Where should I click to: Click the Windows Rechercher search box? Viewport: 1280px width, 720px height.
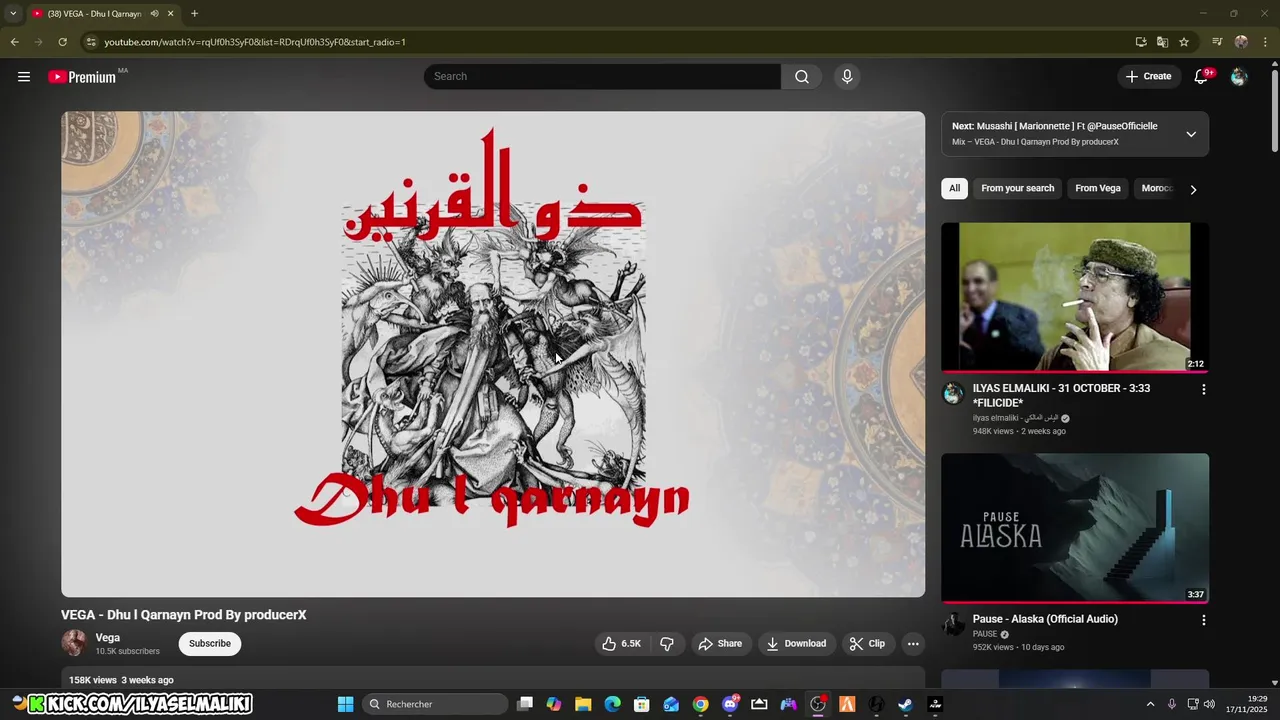pyautogui.click(x=435, y=704)
